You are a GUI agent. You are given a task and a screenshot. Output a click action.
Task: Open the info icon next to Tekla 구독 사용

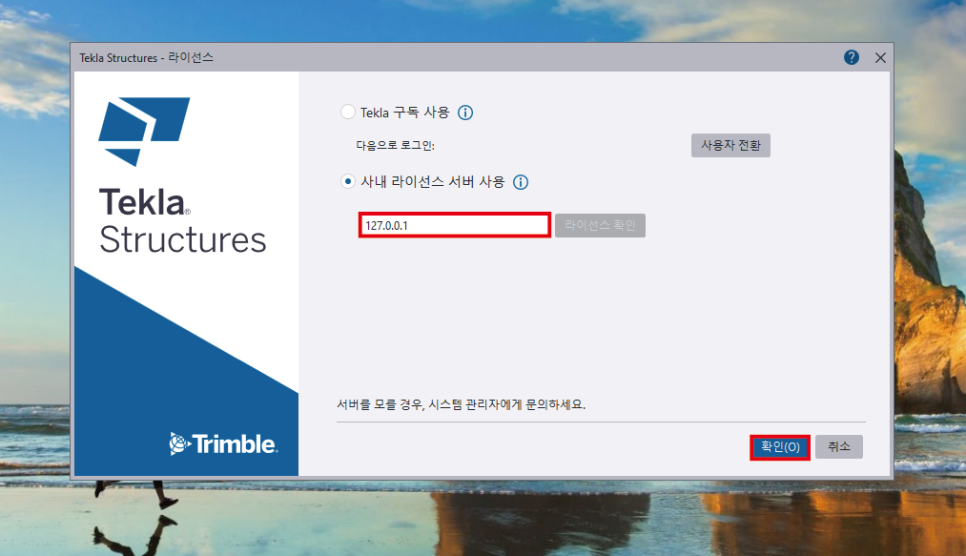click(465, 112)
